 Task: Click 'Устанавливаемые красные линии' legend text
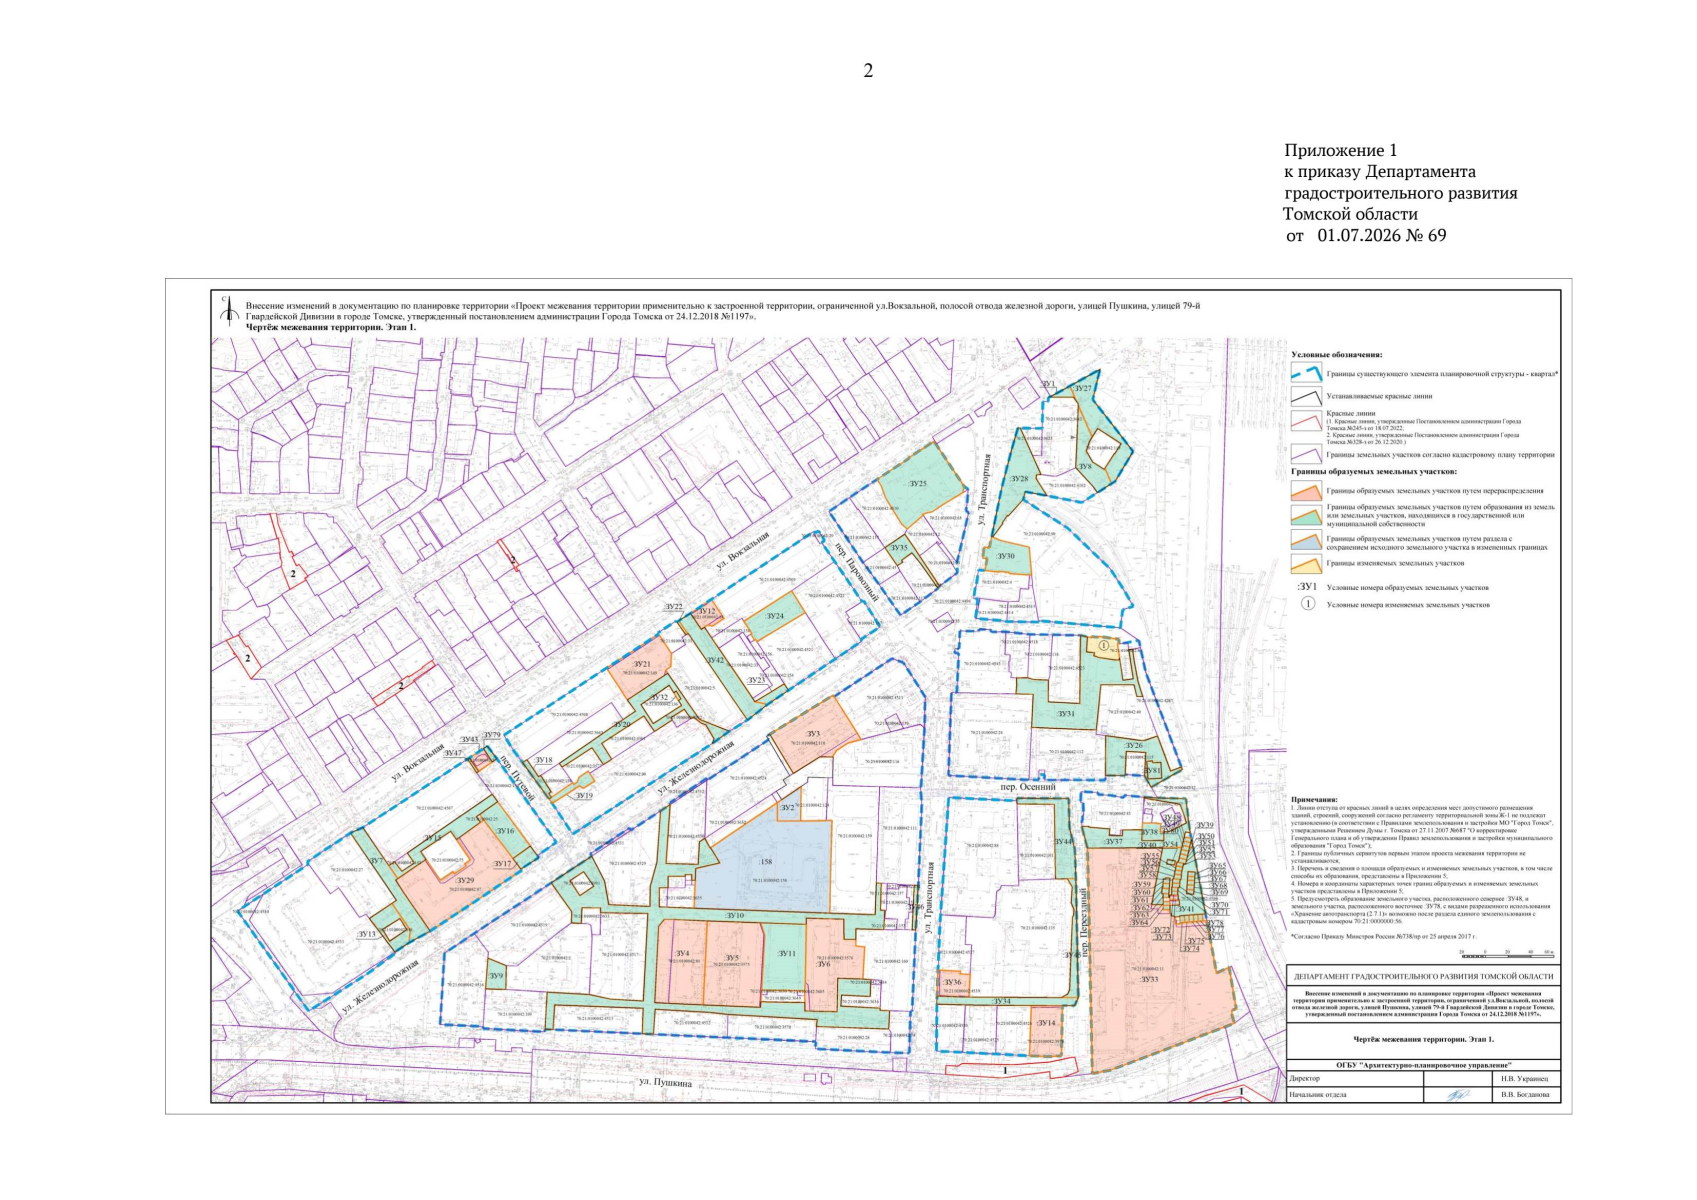(x=1379, y=396)
